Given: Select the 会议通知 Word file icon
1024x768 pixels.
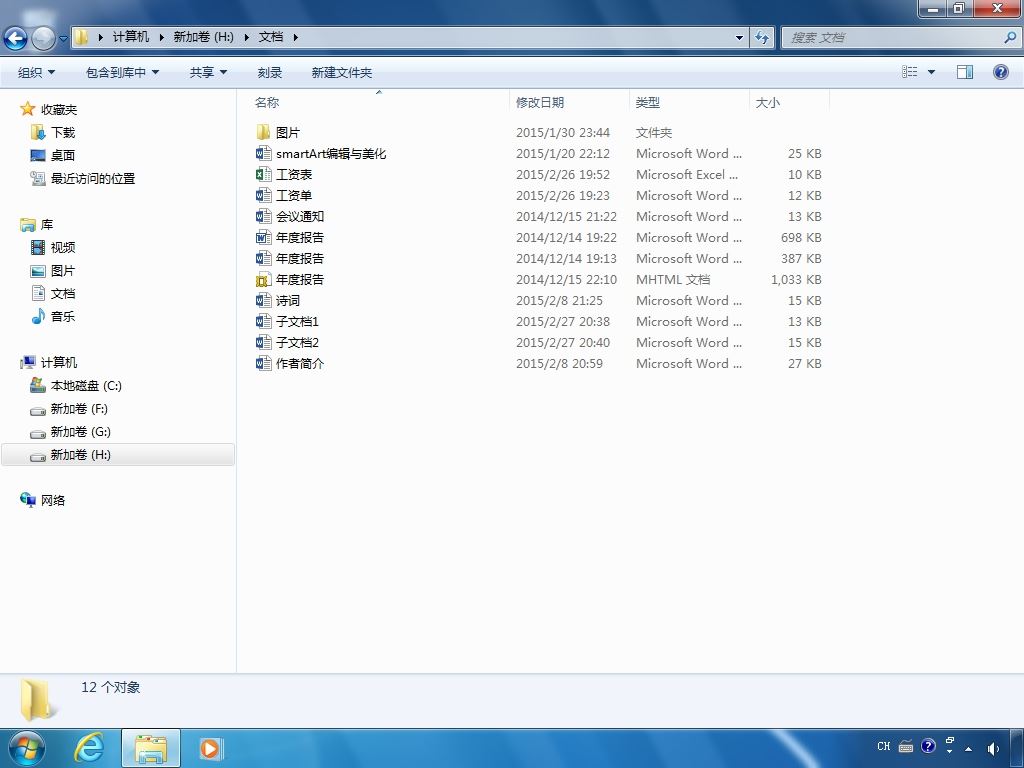Looking at the screenshot, I should pos(263,216).
